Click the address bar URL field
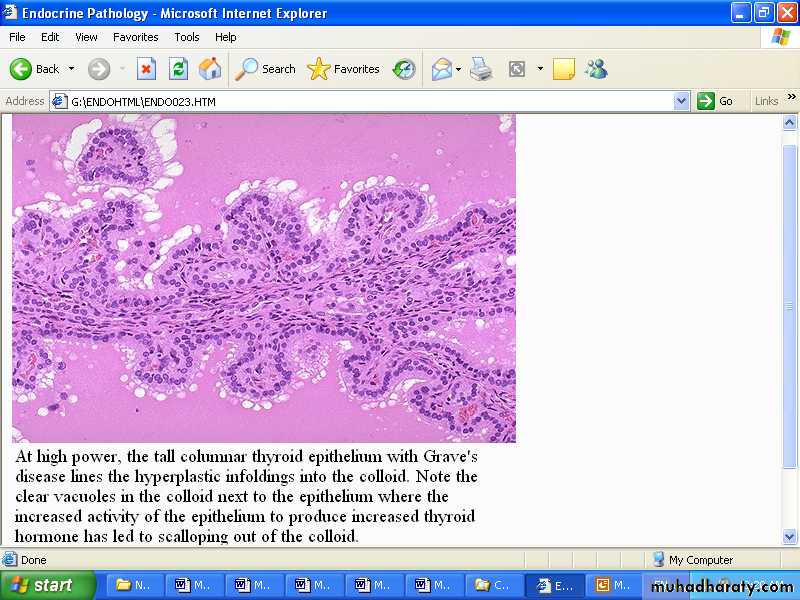Viewport: 800px width, 600px height. coord(370,101)
